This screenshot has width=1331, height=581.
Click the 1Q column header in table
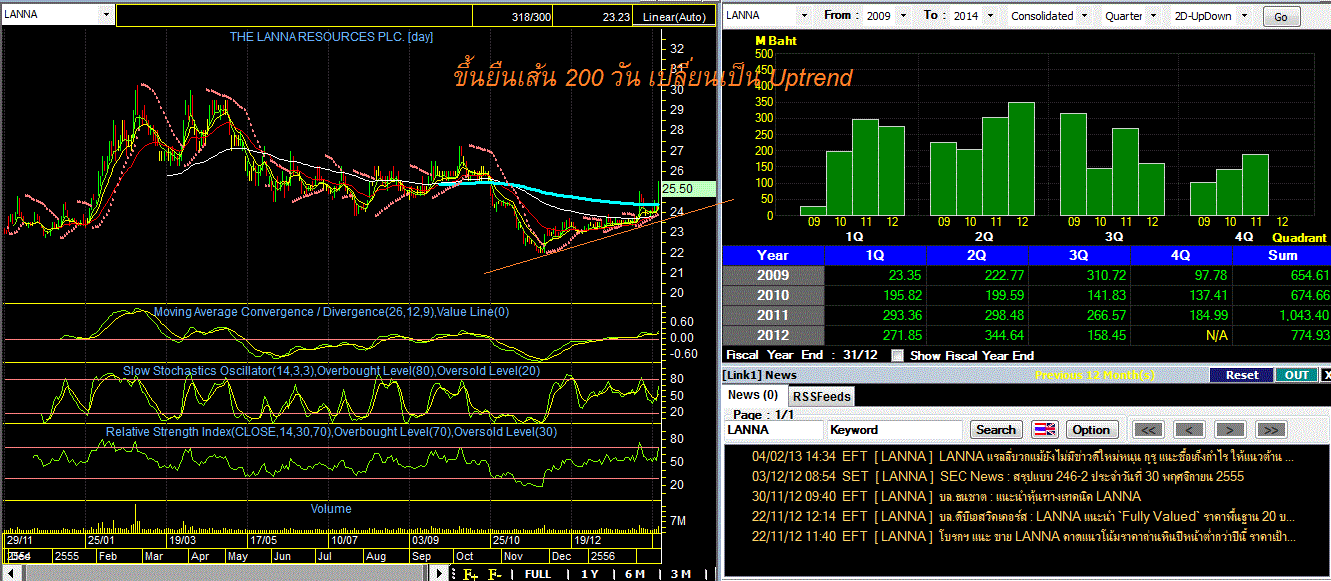tap(875, 255)
